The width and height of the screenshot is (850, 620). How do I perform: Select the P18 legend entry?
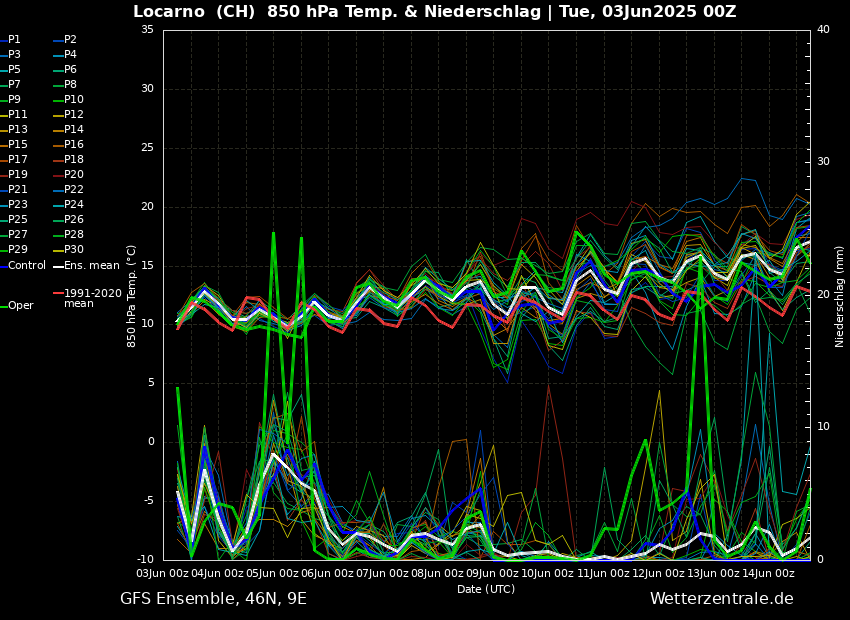[68, 159]
